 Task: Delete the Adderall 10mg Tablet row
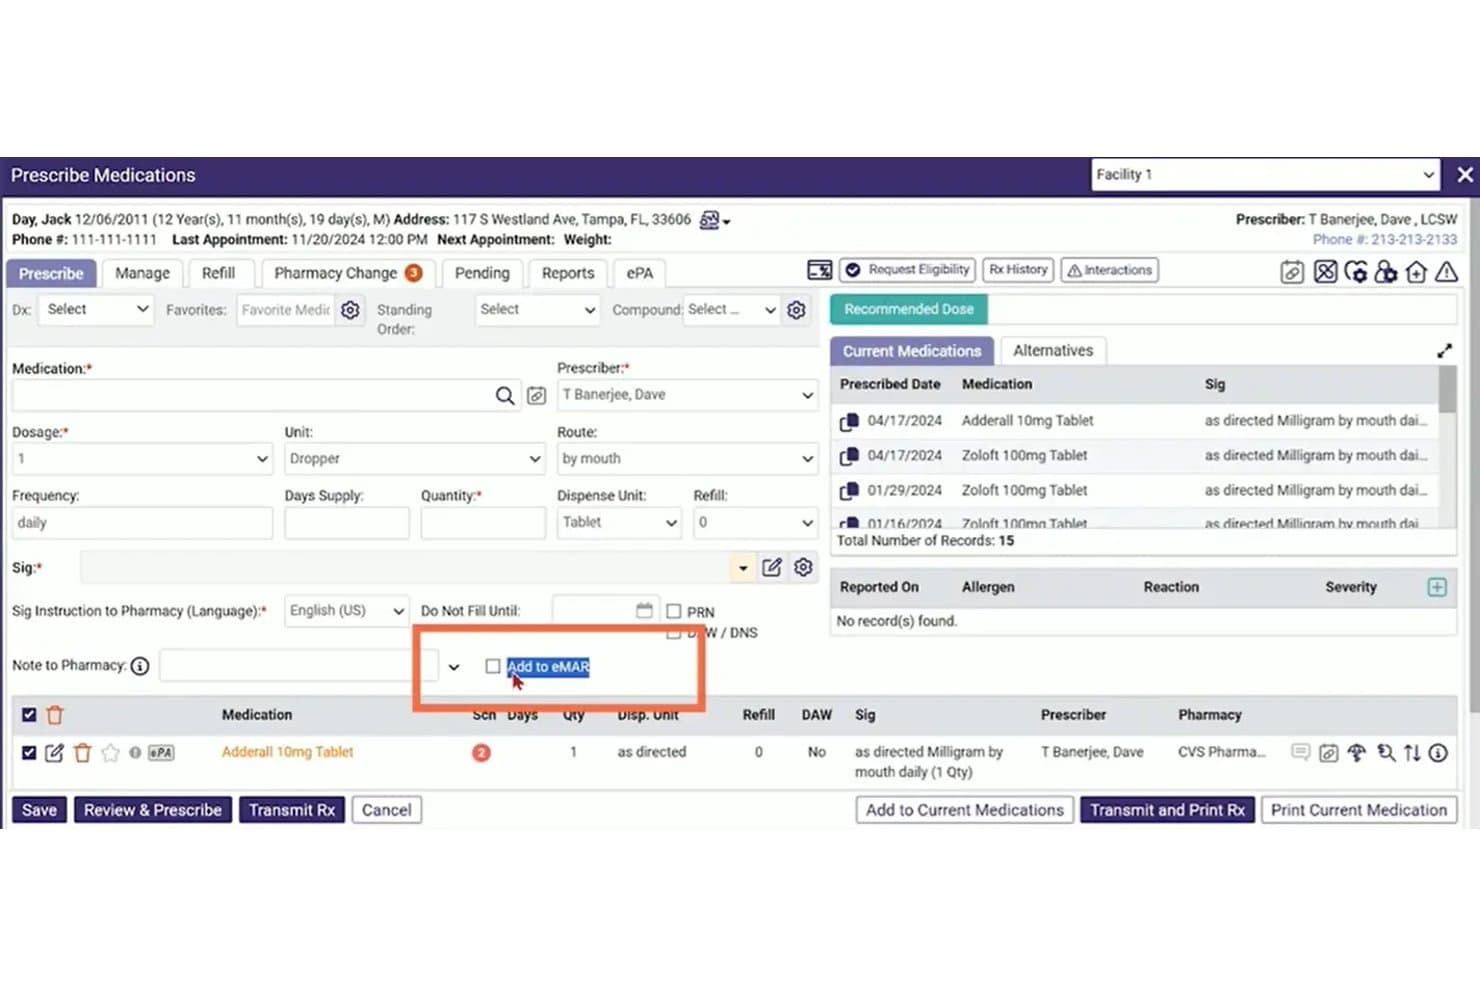[x=82, y=753]
